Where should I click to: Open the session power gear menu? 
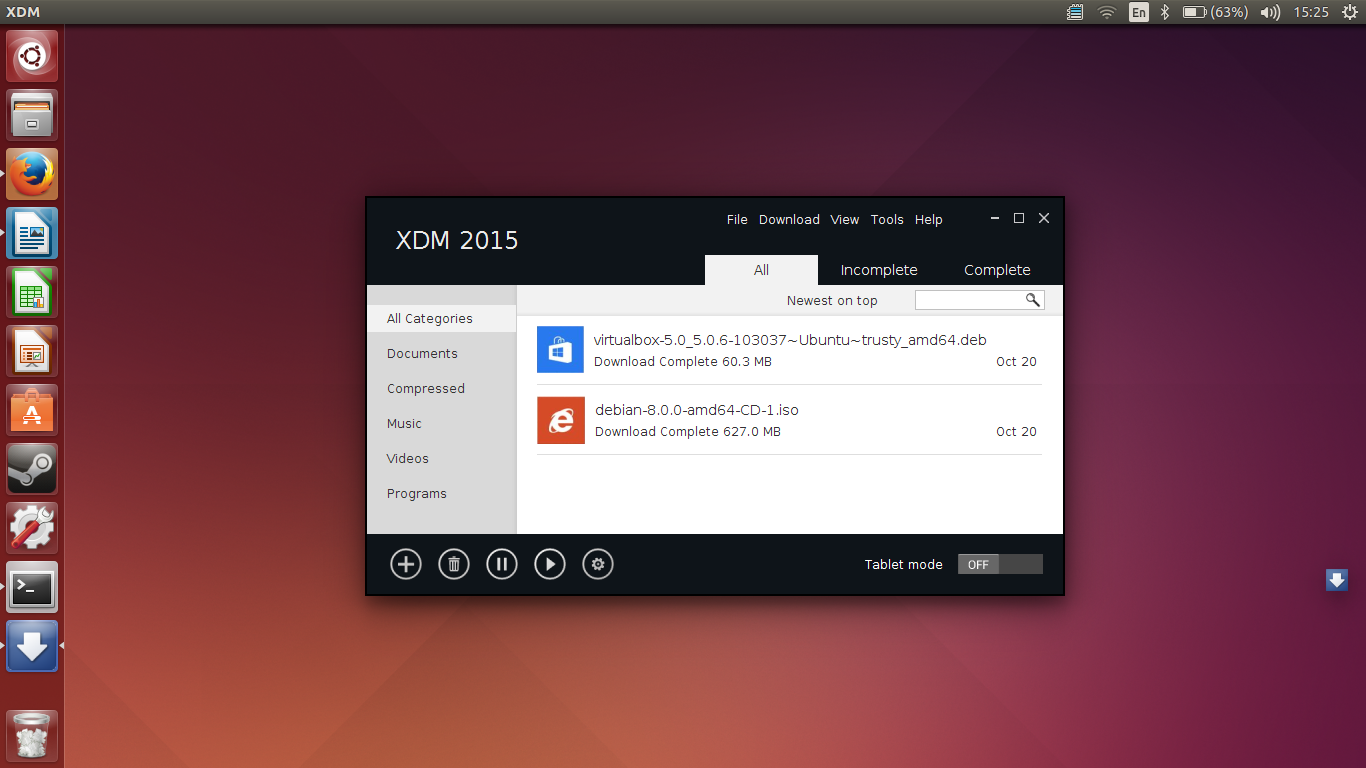pyautogui.click(x=1349, y=12)
